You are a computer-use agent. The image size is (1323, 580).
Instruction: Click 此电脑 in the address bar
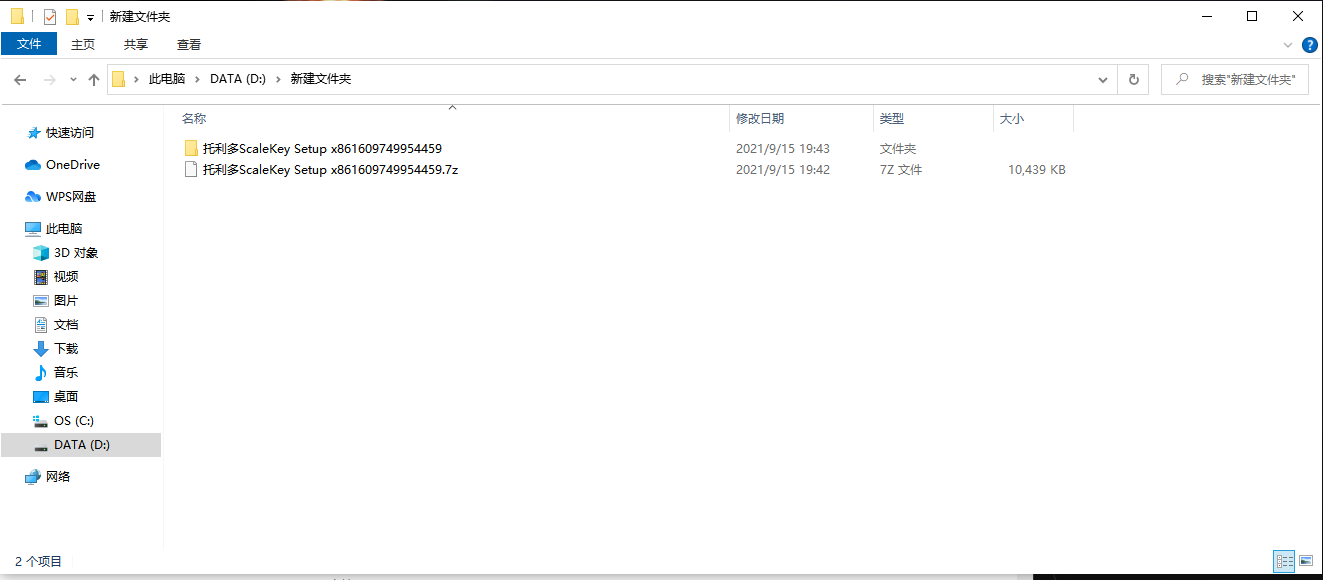(167, 79)
